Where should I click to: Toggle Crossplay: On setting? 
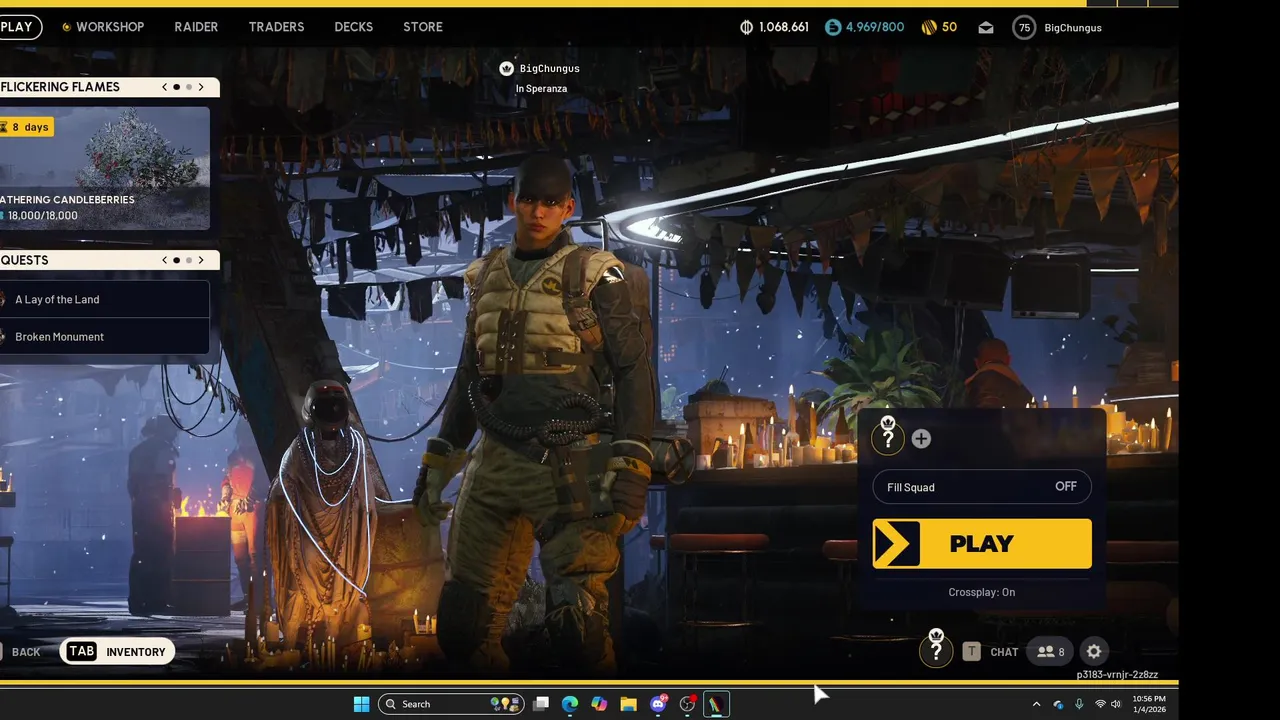point(981,592)
